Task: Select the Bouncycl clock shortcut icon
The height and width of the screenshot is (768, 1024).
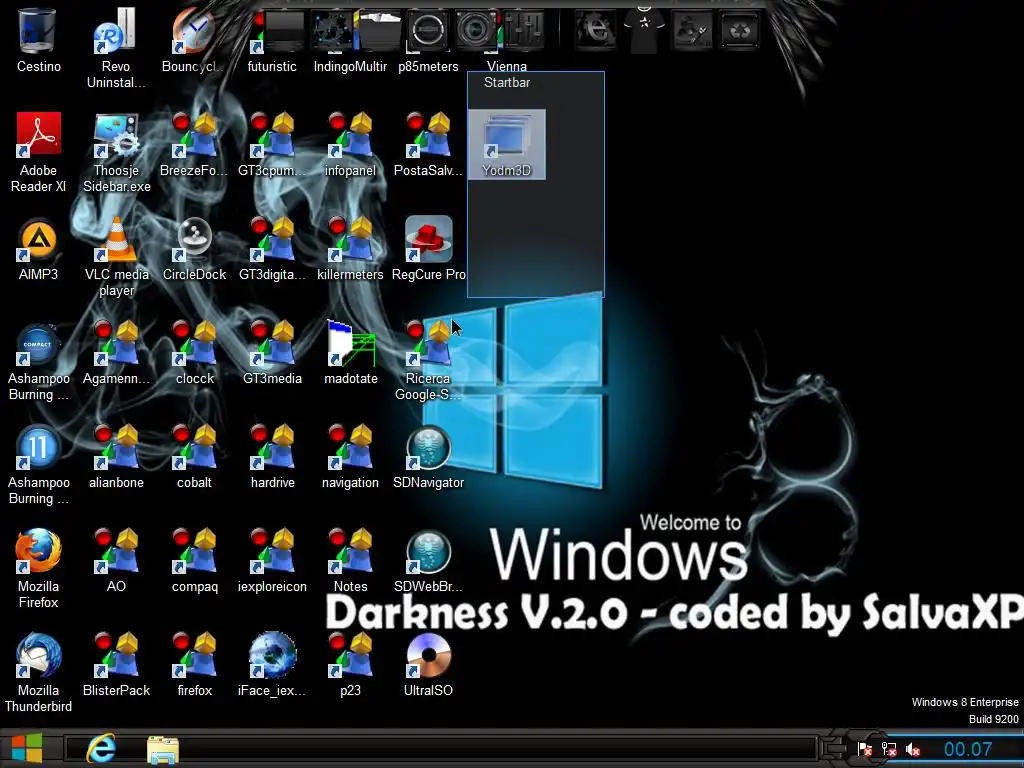Action: [193, 31]
